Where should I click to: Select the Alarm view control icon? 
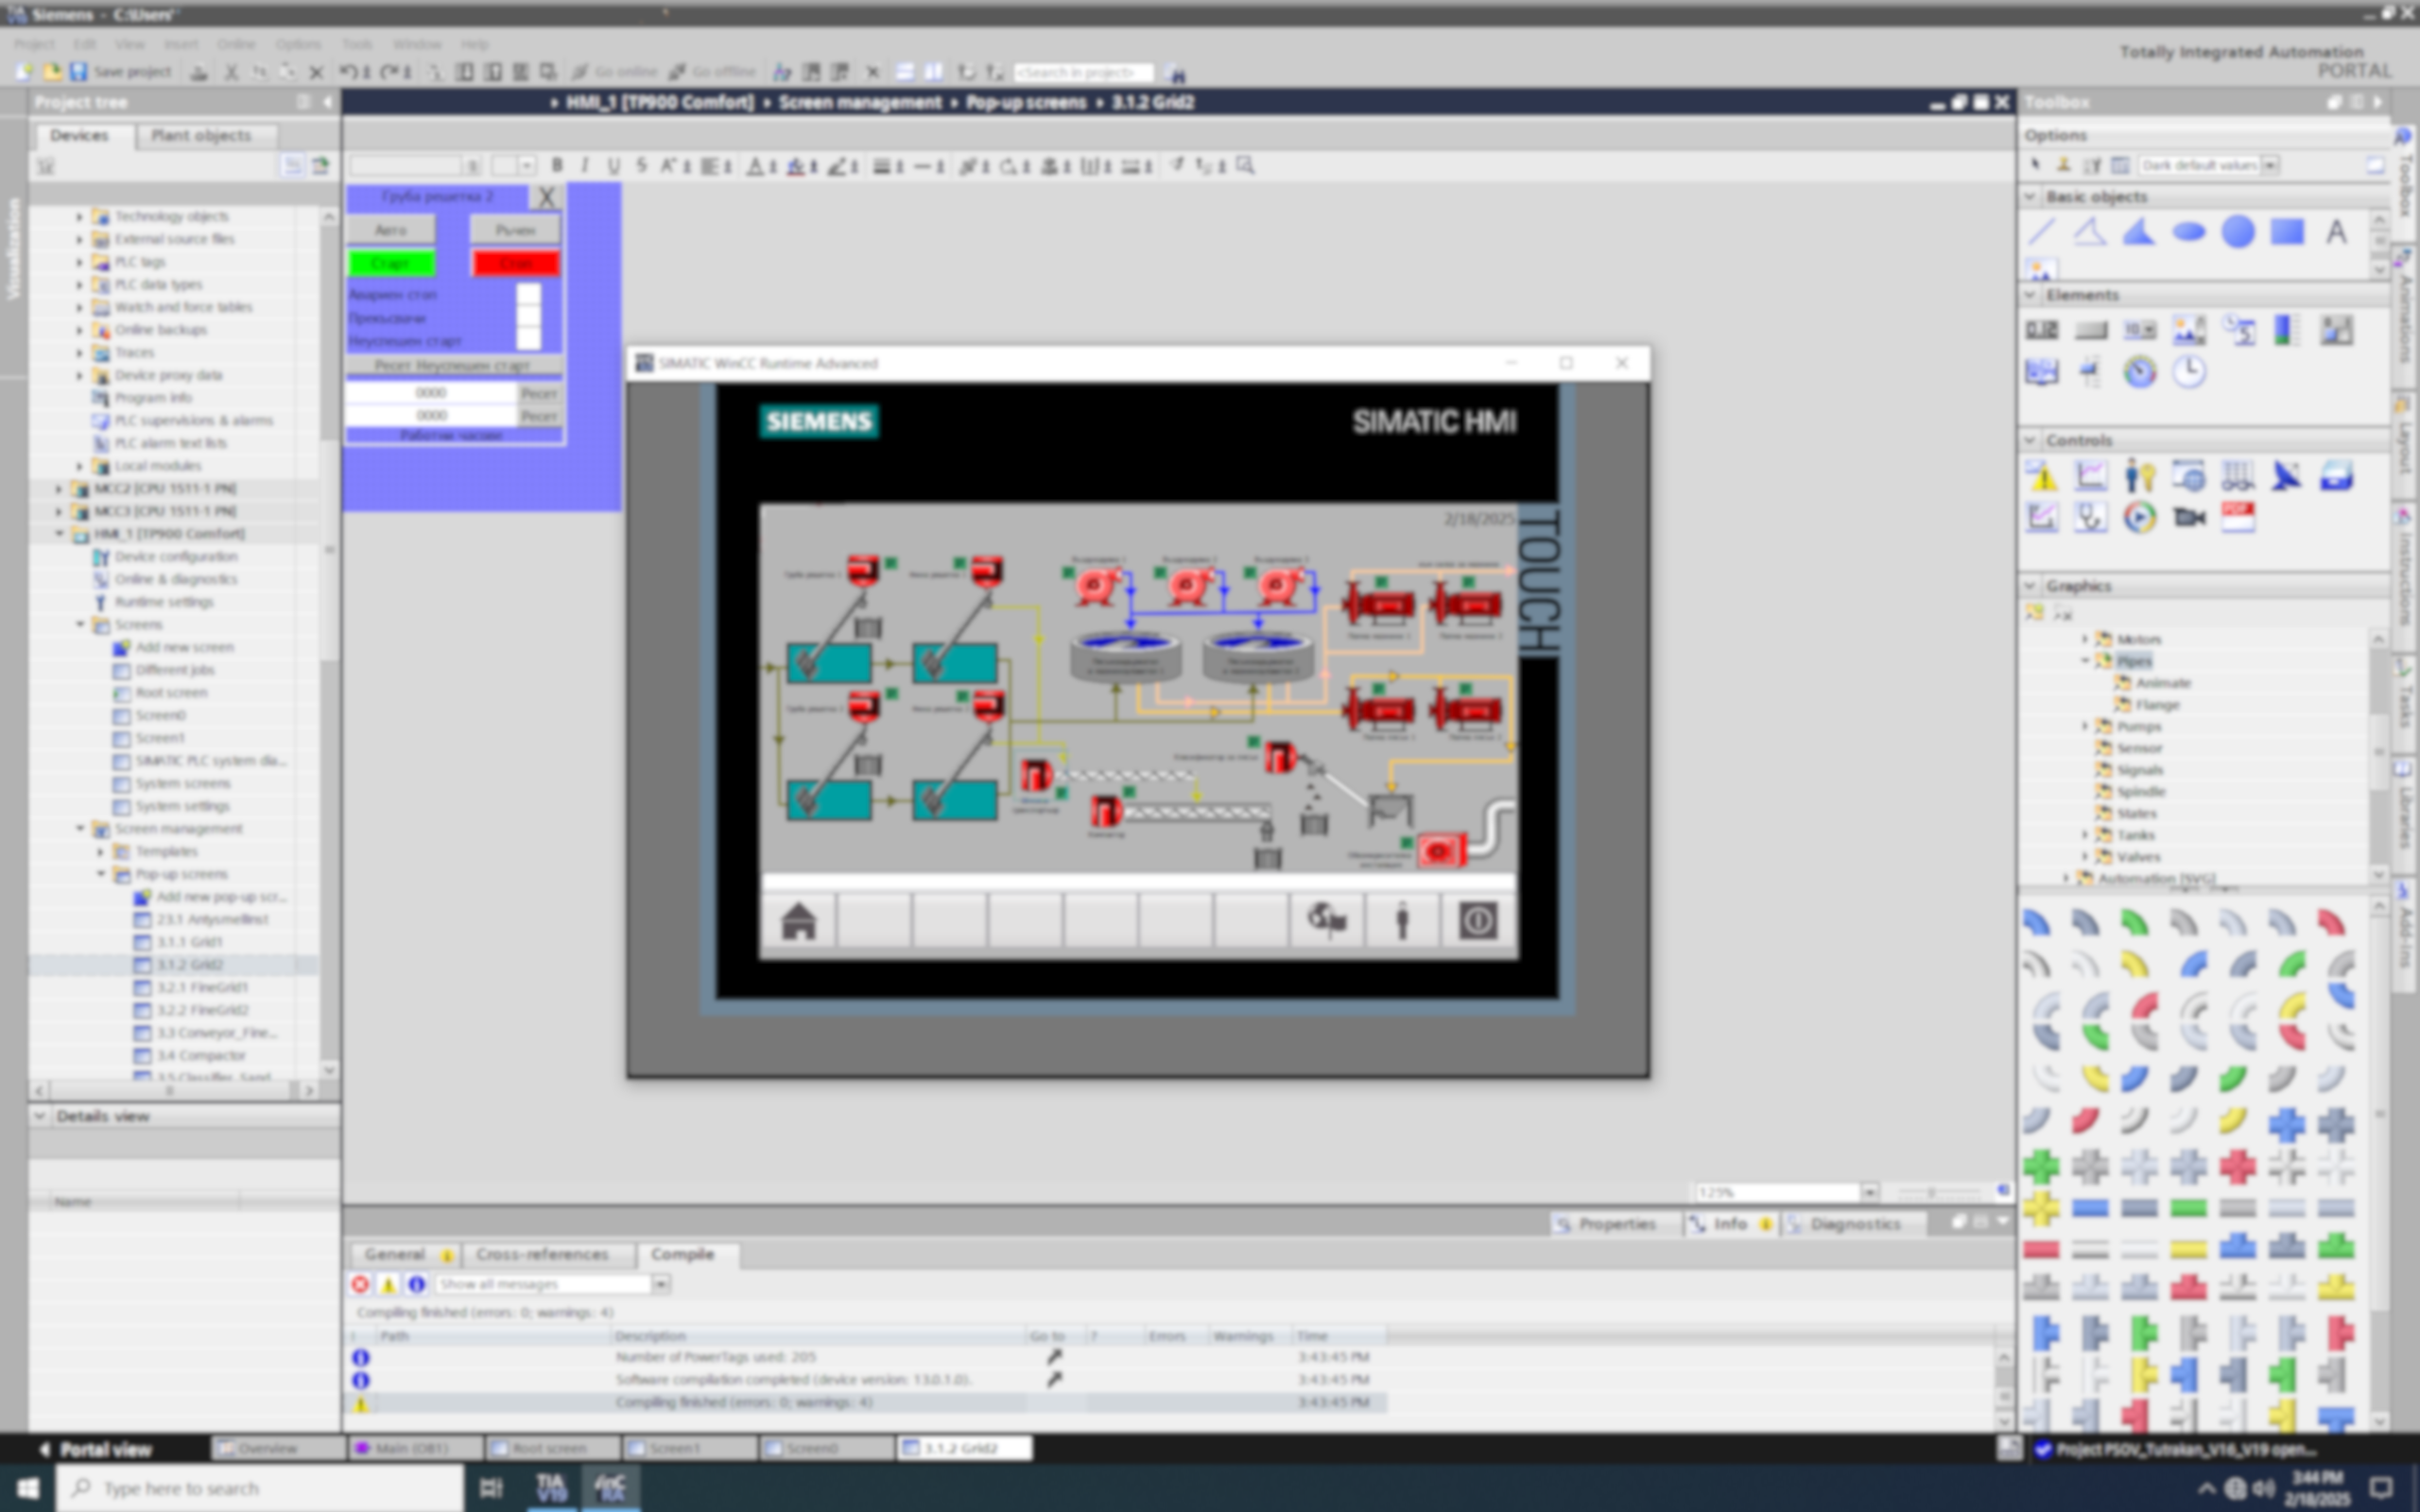point(2041,476)
